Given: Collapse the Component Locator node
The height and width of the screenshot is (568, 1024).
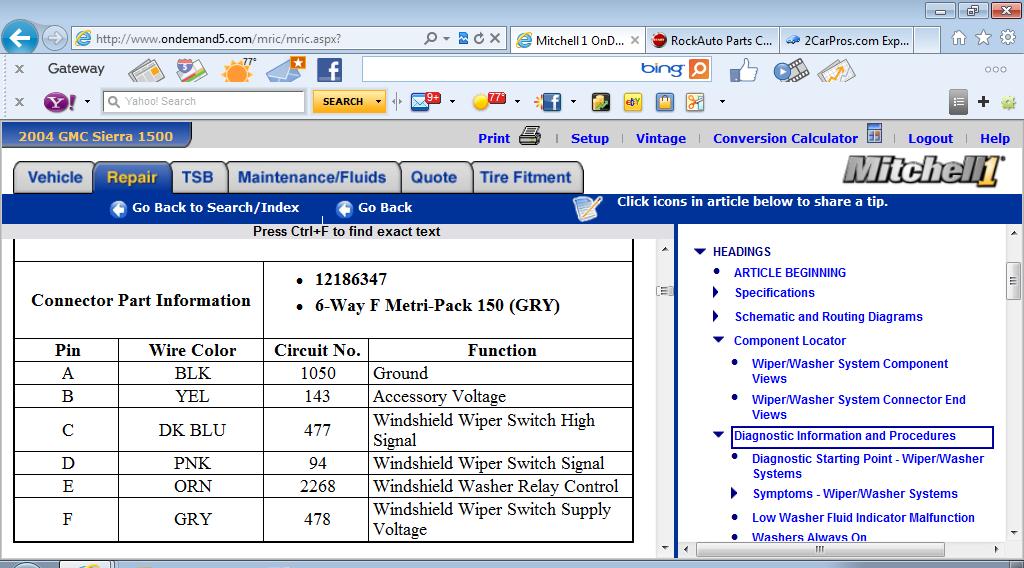Looking at the screenshot, I should 718,340.
